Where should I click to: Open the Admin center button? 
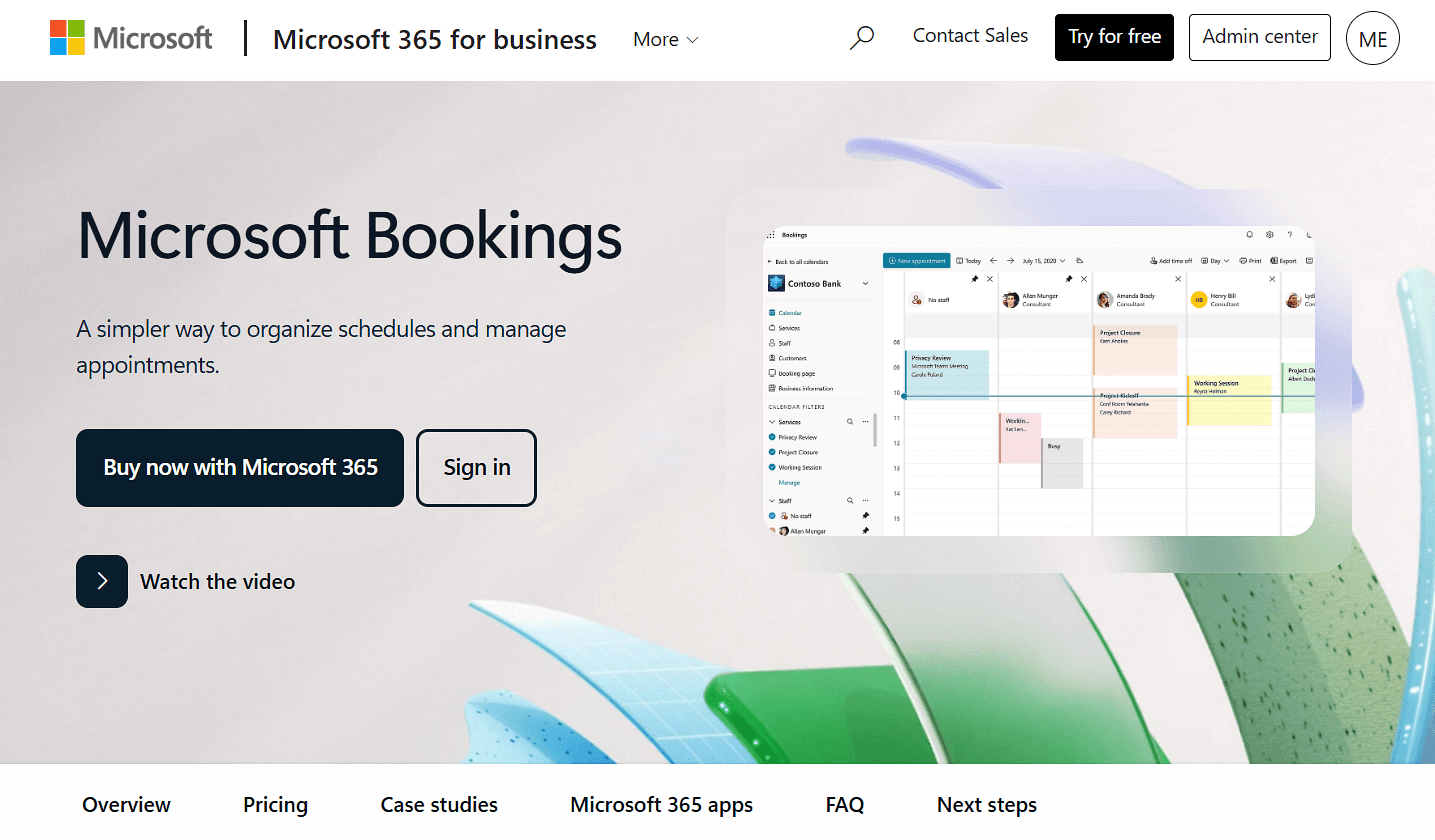(1260, 37)
